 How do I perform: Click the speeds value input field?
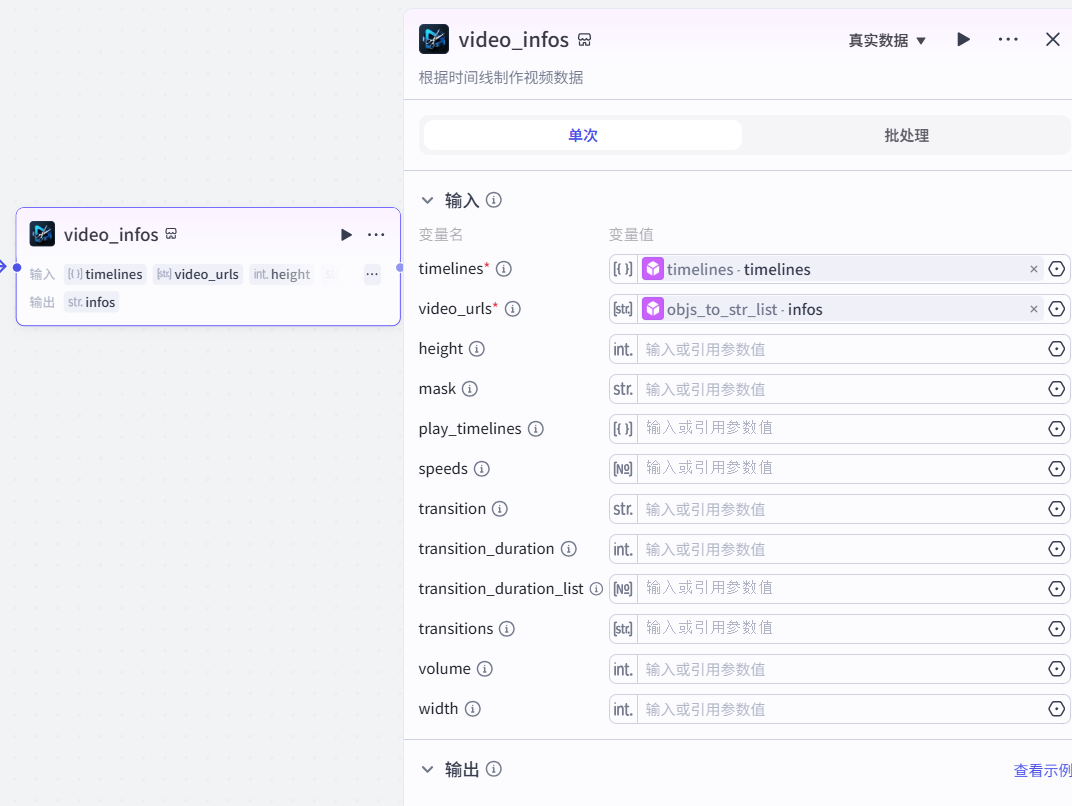tap(840, 469)
